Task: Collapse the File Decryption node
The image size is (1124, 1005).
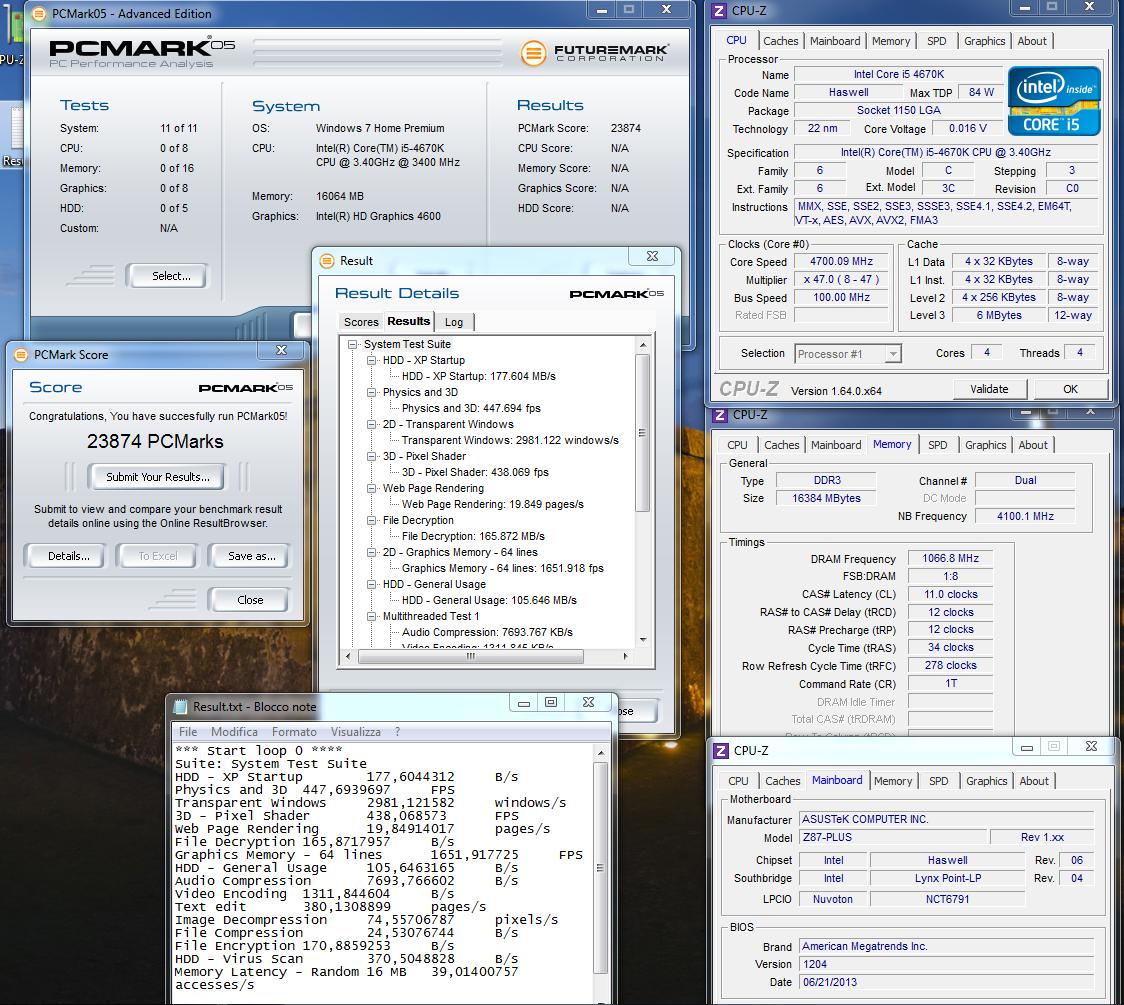Action: (371, 520)
